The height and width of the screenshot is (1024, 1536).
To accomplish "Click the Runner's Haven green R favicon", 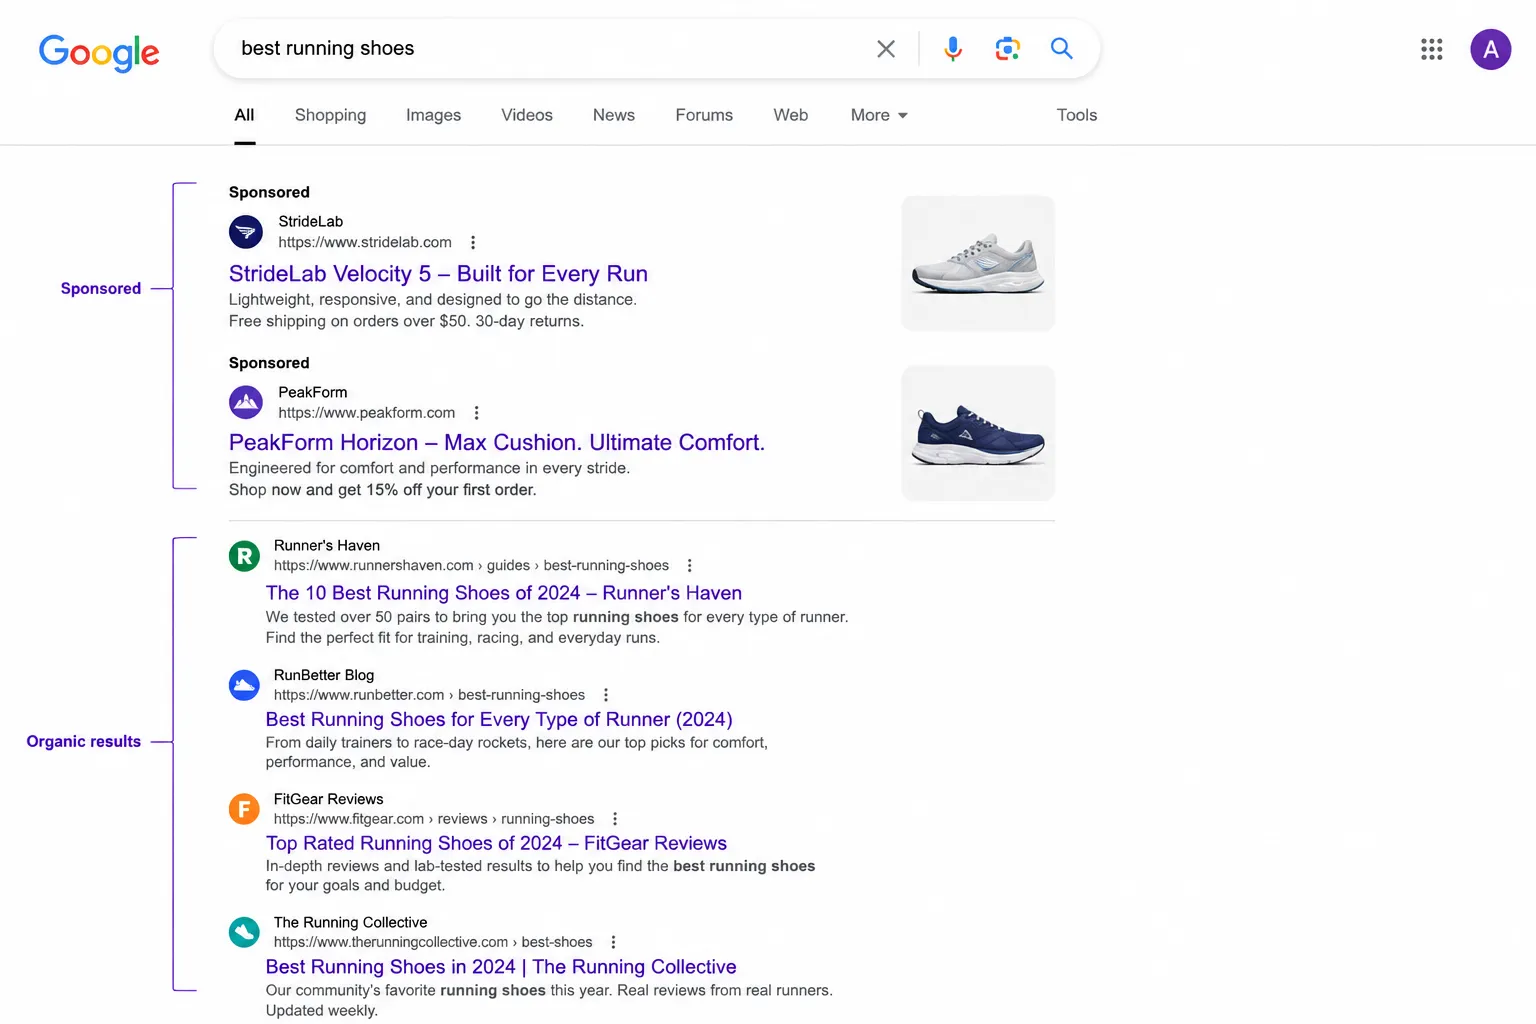I will [x=244, y=556].
